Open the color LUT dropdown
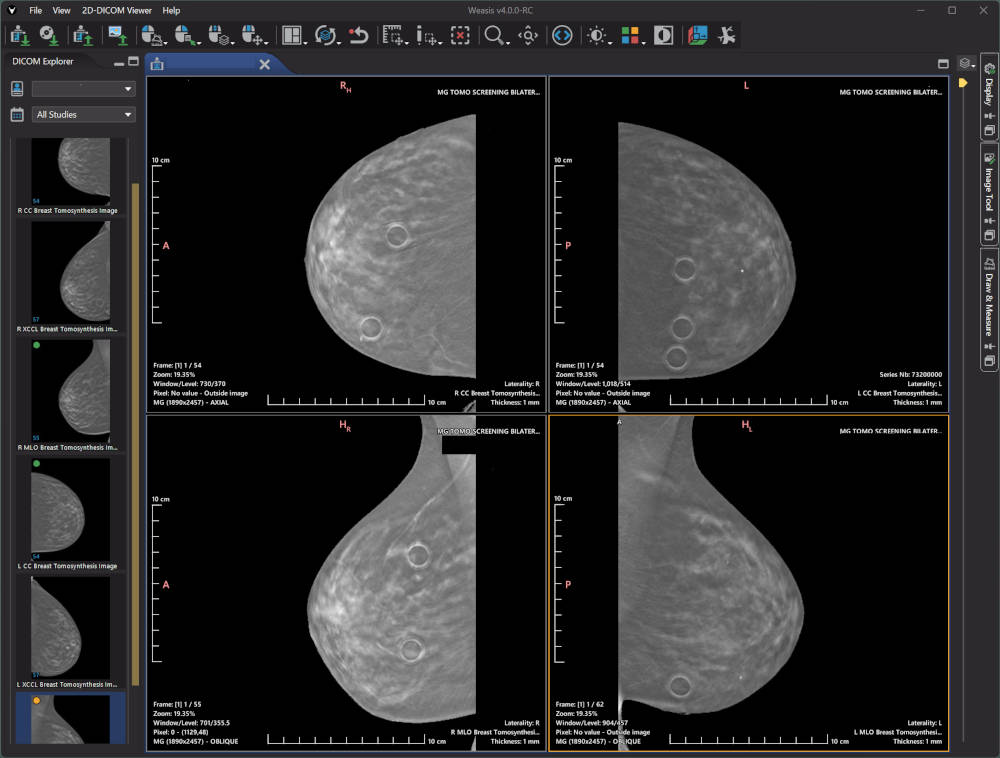The width and height of the screenshot is (1000, 758). coord(633,36)
